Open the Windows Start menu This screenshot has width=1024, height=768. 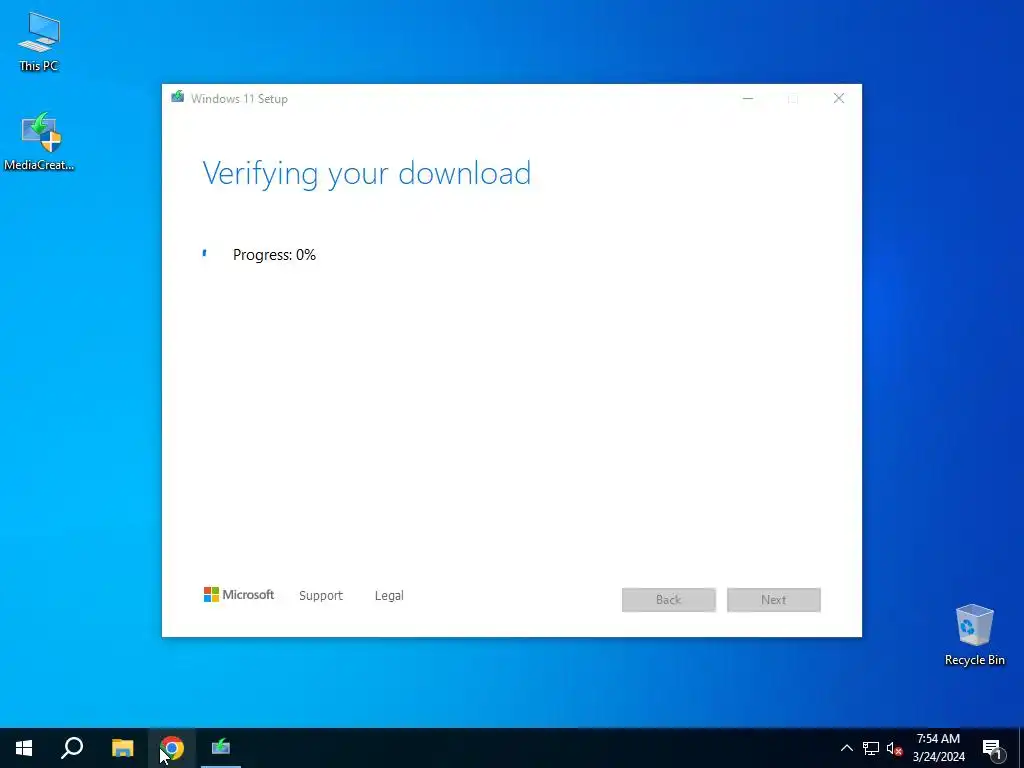point(24,748)
